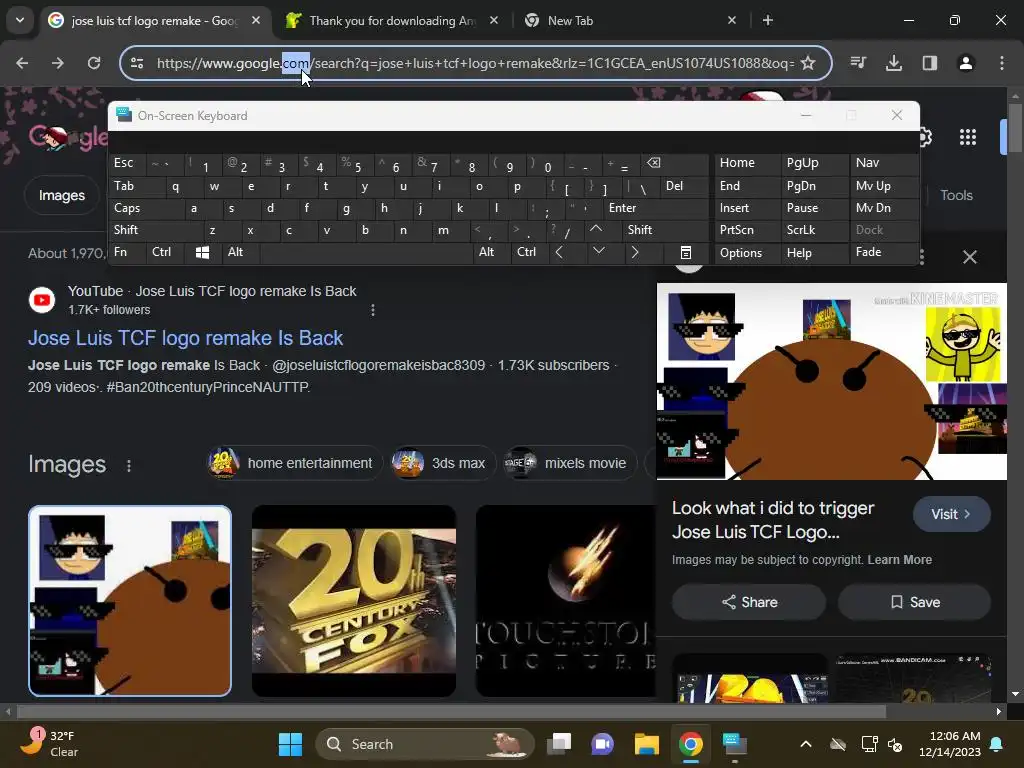Close the image preview side panel
This screenshot has width=1024, height=768.
click(970, 257)
